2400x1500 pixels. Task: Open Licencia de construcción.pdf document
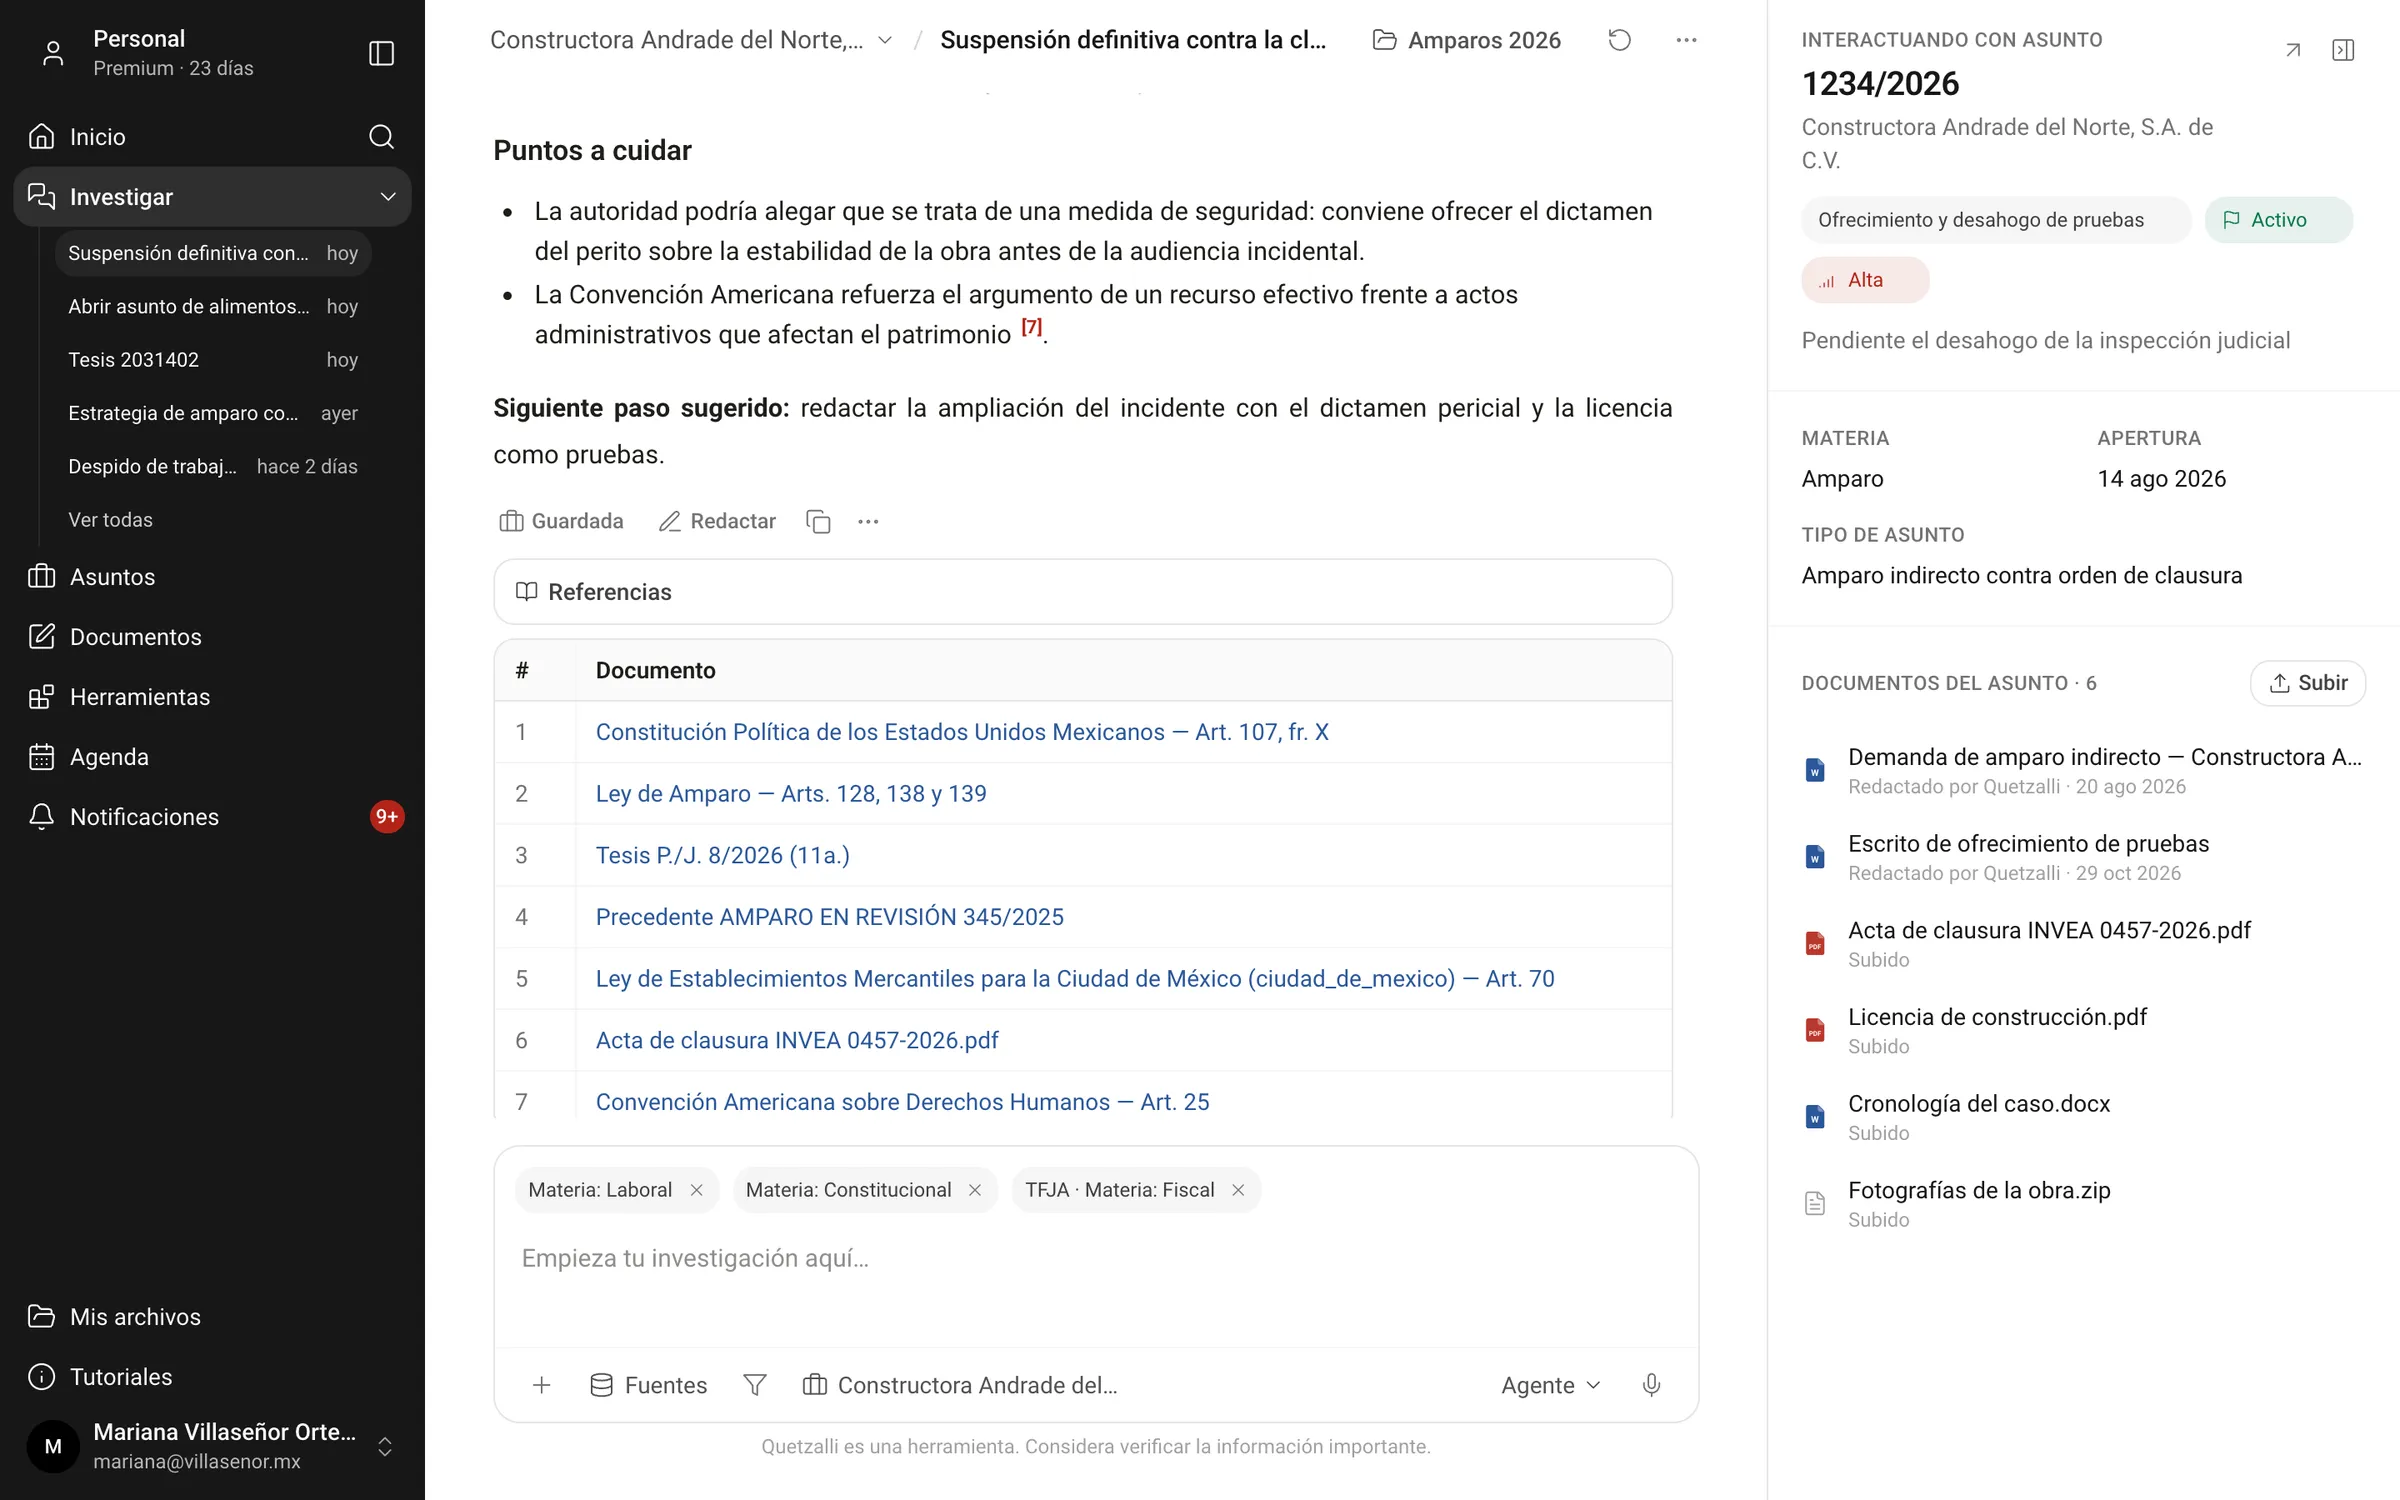pyautogui.click(x=2082, y=1030)
